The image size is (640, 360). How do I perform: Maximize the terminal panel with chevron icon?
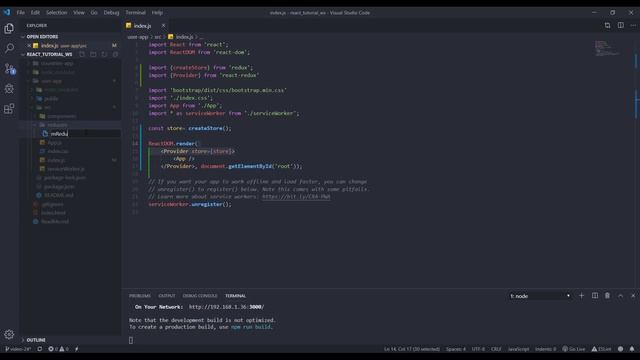coord(620,296)
